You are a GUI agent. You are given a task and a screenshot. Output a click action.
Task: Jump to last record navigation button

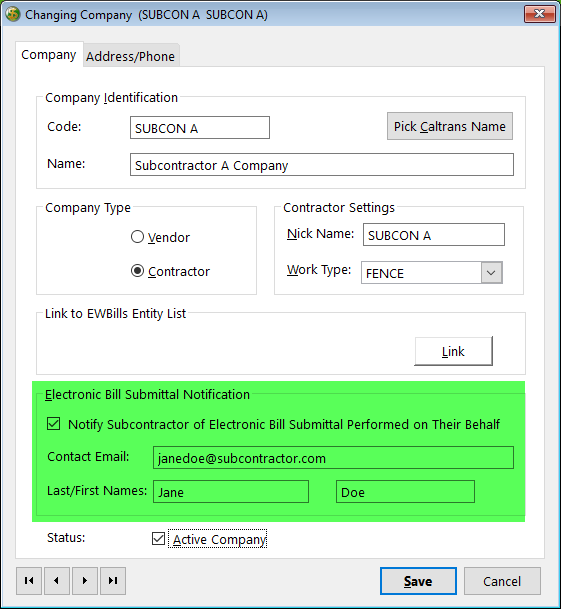click(x=113, y=581)
